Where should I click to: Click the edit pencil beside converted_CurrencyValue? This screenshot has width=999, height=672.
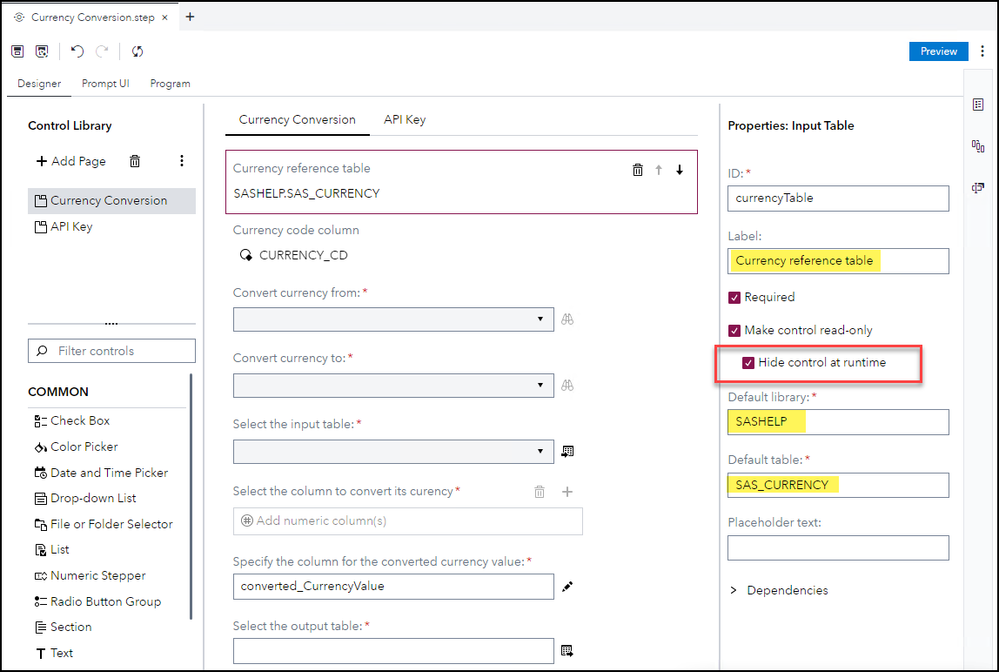(568, 587)
